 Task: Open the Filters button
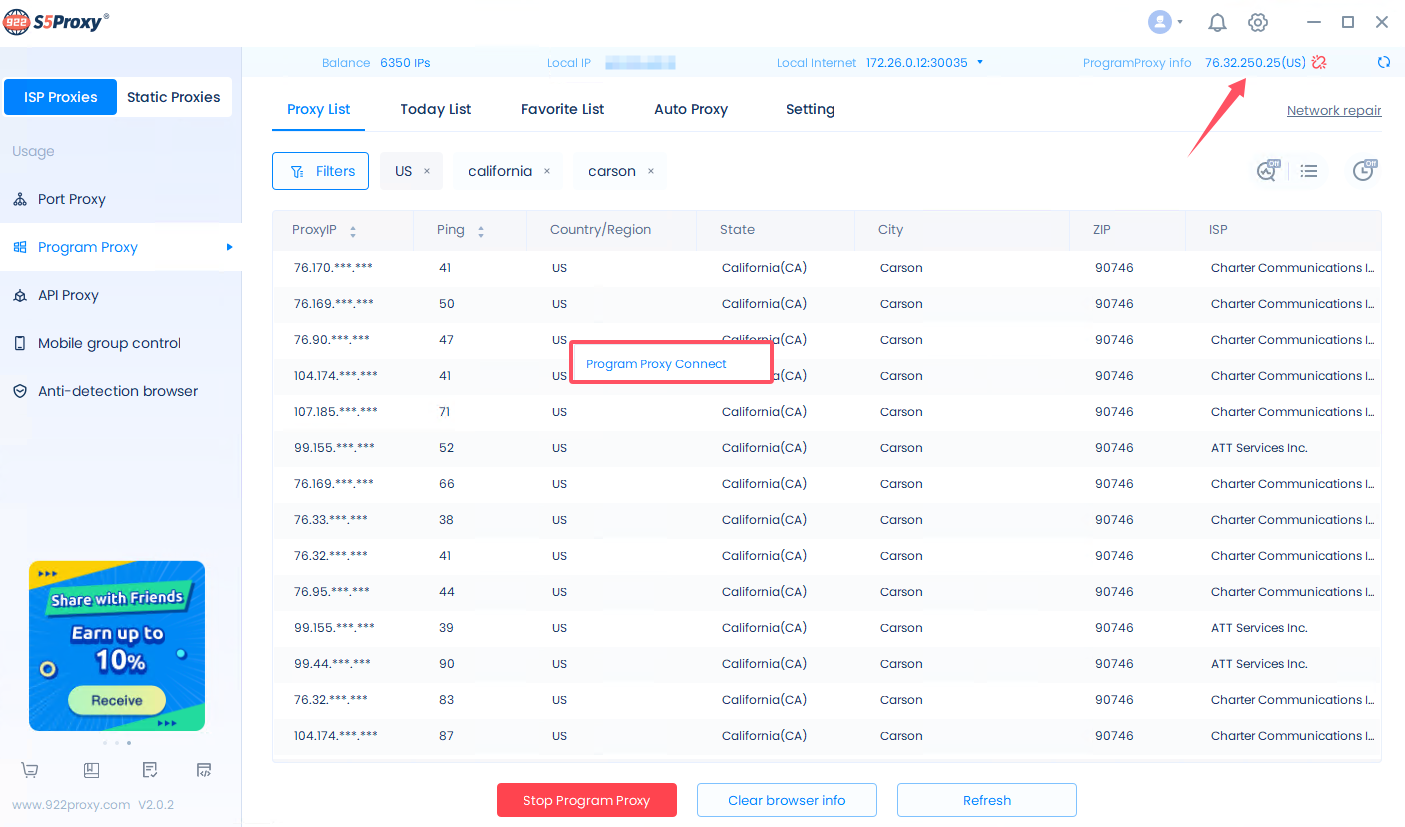[x=320, y=171]
